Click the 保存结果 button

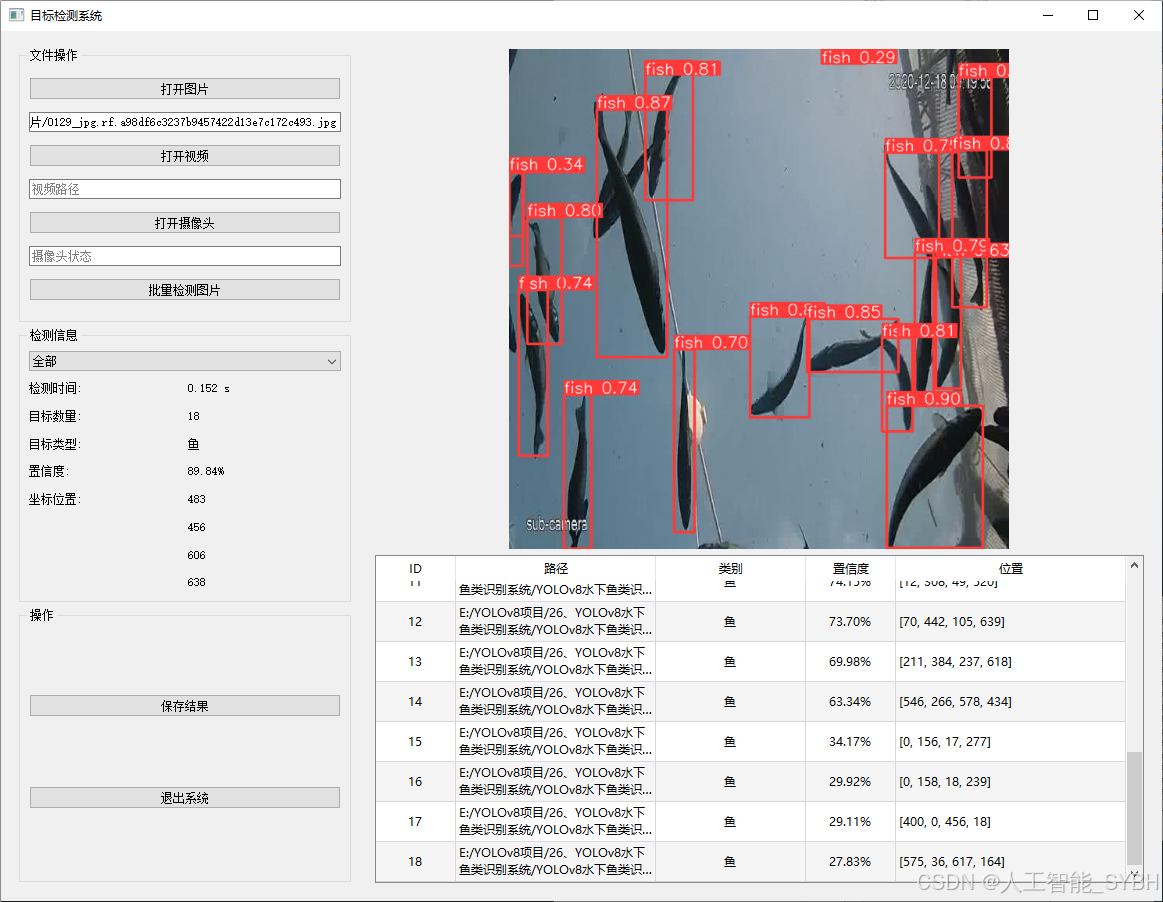[x=184, y=705]
